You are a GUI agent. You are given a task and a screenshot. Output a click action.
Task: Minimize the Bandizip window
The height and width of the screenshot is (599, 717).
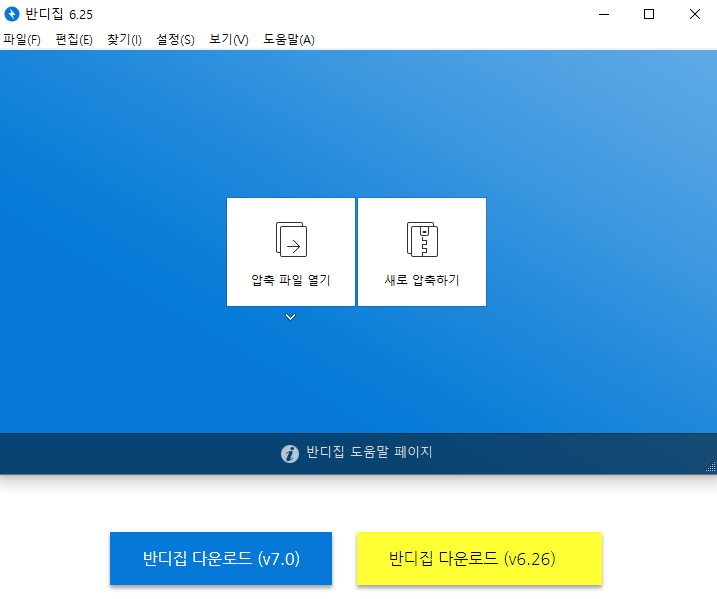pos(604,14)
